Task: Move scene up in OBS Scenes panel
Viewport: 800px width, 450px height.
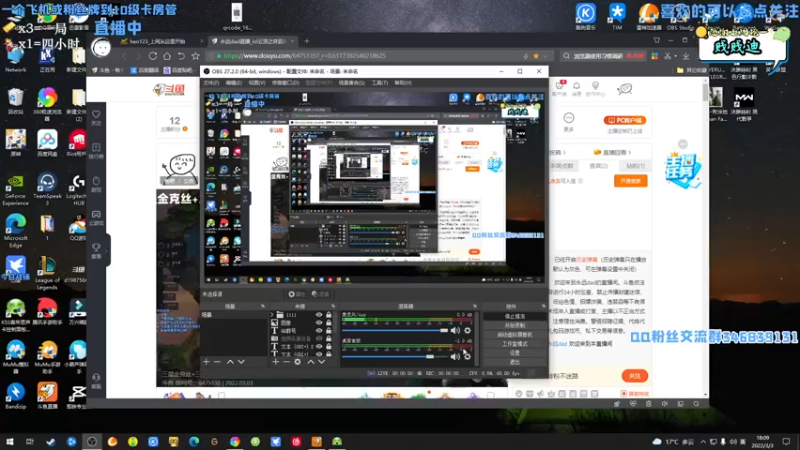Action: (x=230, y=362)
